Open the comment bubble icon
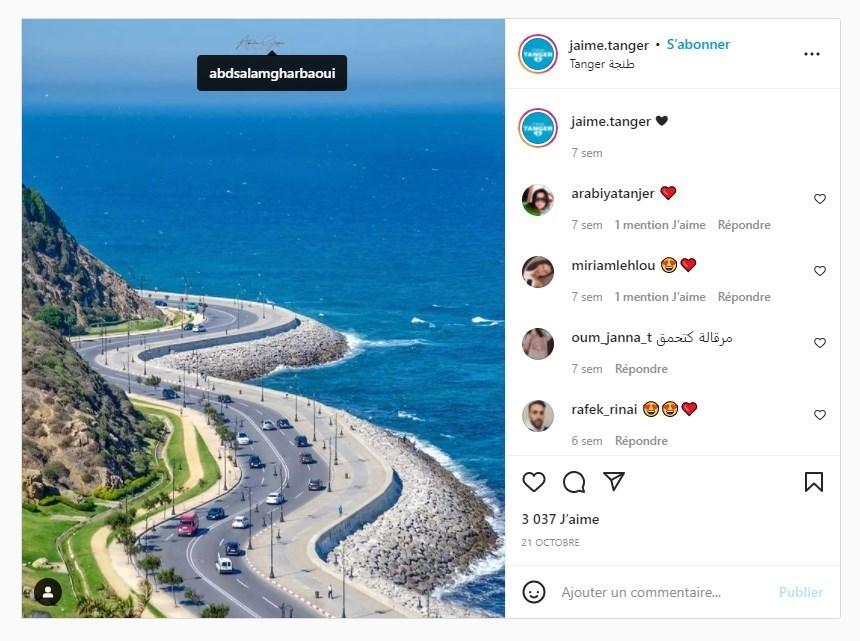 pos(574,482)
